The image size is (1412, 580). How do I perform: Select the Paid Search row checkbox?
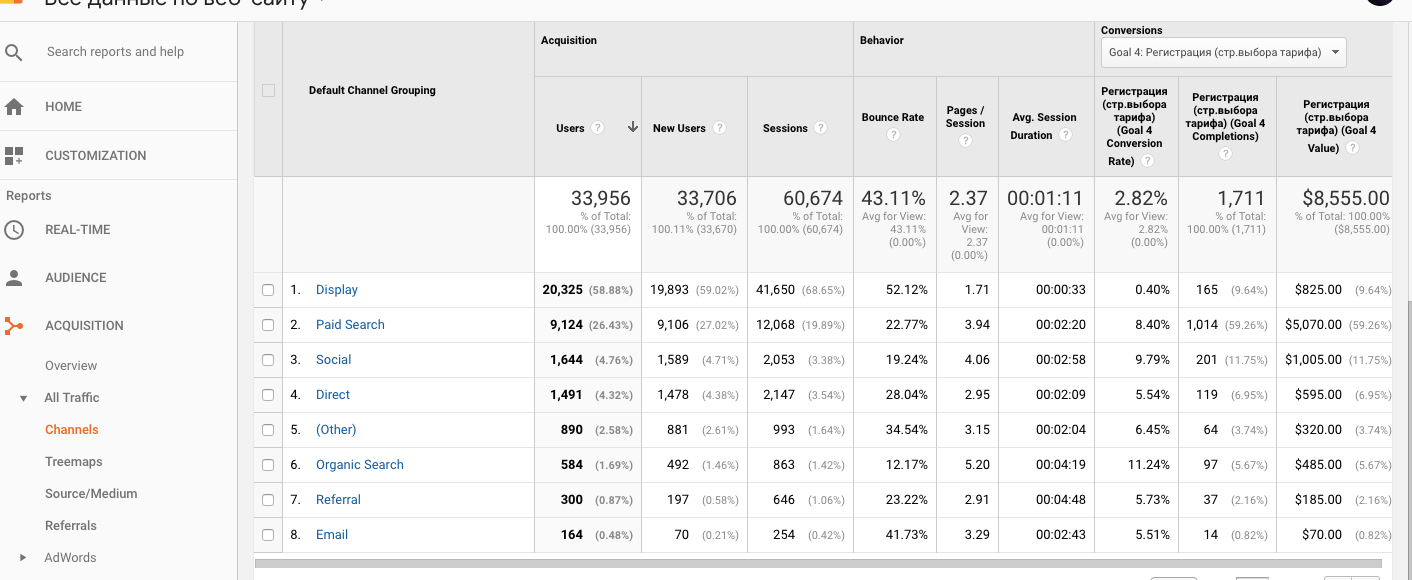coord(268,325)
